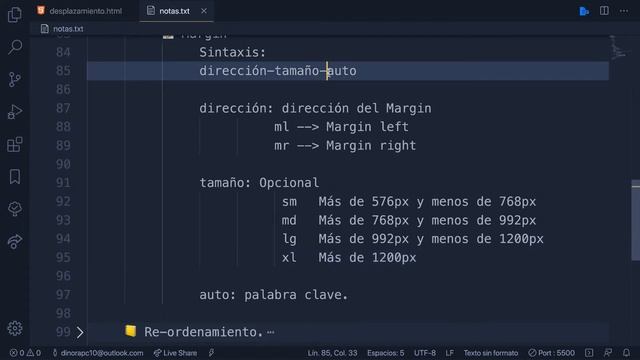Open the Live Share sidebar icon
The width and height of the screenshot is (640, 360).
15,241
